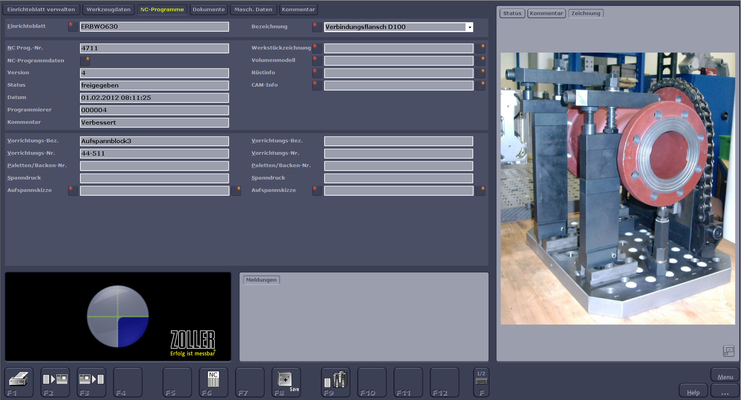Click selector button left of Bezeichnung field
Screen dimensions: 741x400
coord(317,27)
